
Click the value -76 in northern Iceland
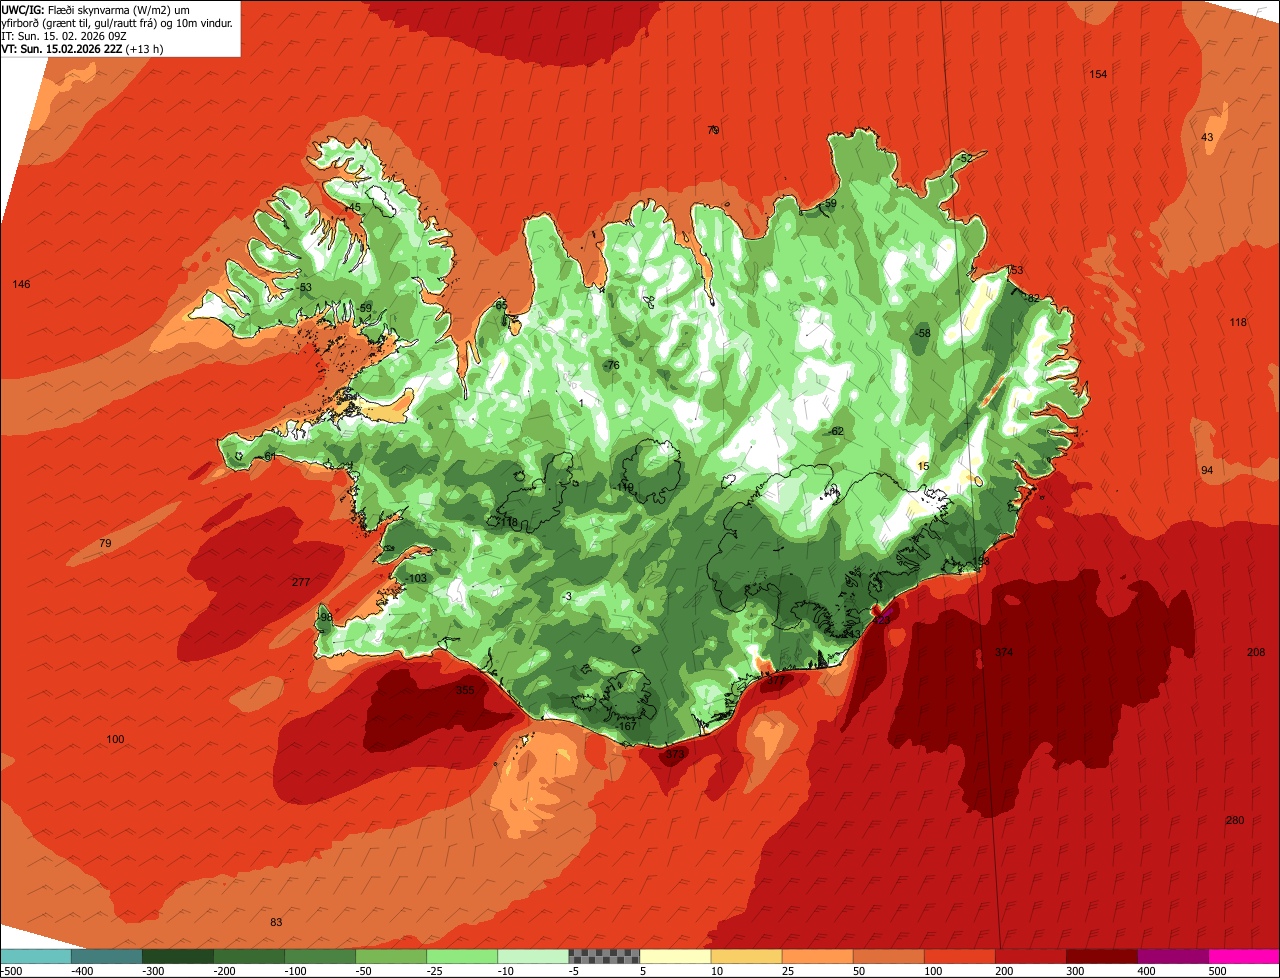pyautogui.click(x=611, y=366)
